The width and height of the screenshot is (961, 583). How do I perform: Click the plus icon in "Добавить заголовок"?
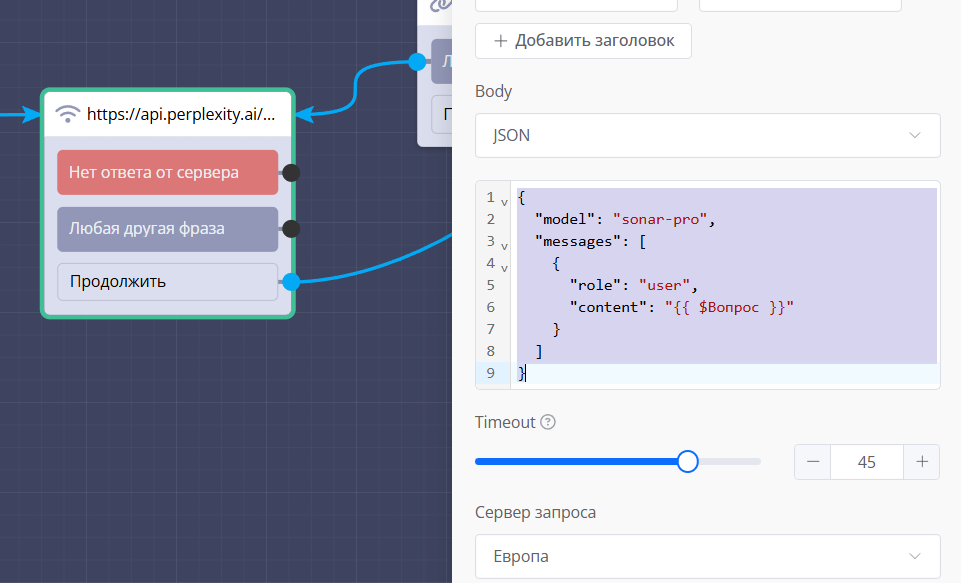[x=500, y=41]
